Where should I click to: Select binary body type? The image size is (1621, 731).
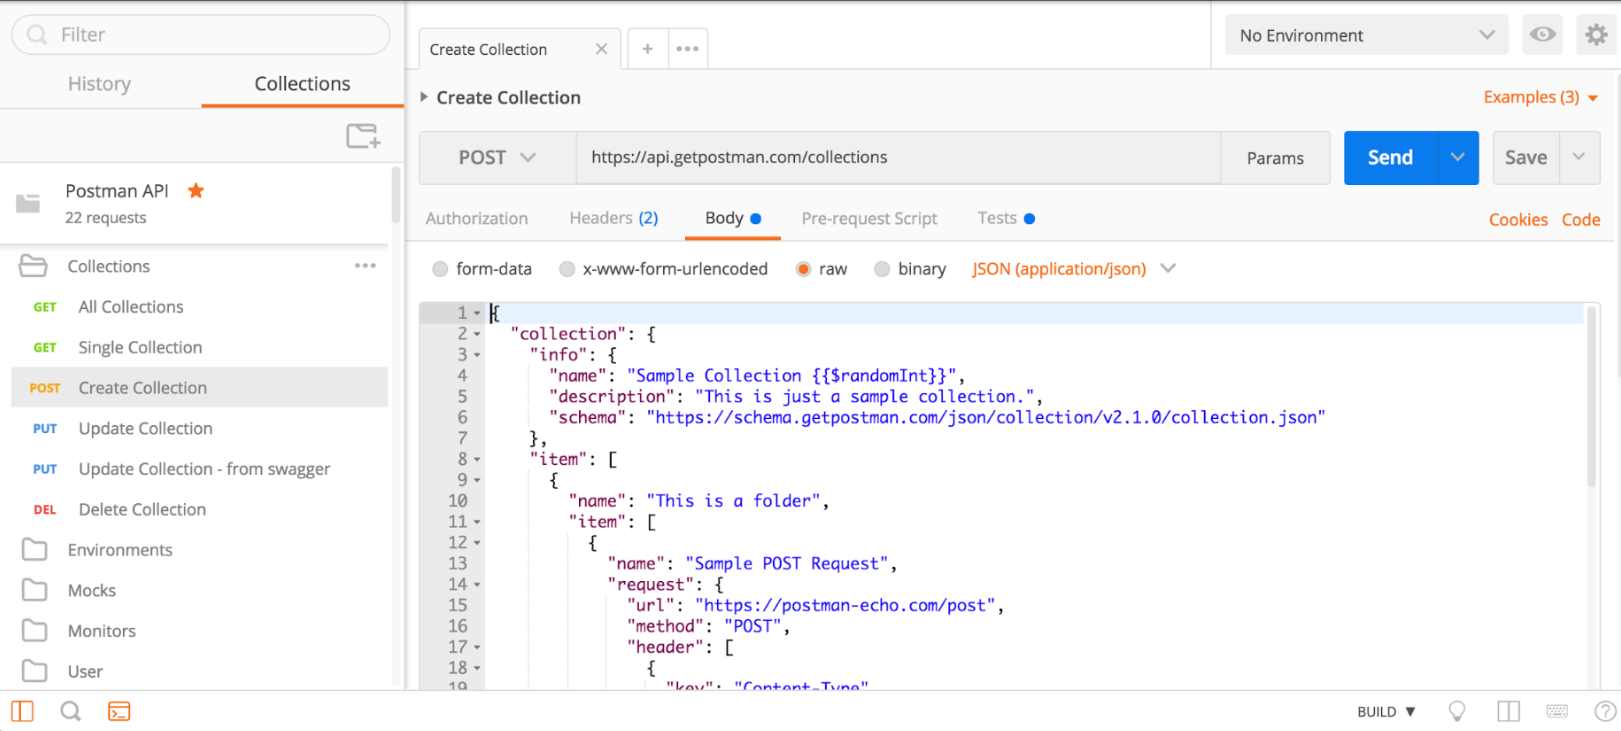[x=881, y=269]
